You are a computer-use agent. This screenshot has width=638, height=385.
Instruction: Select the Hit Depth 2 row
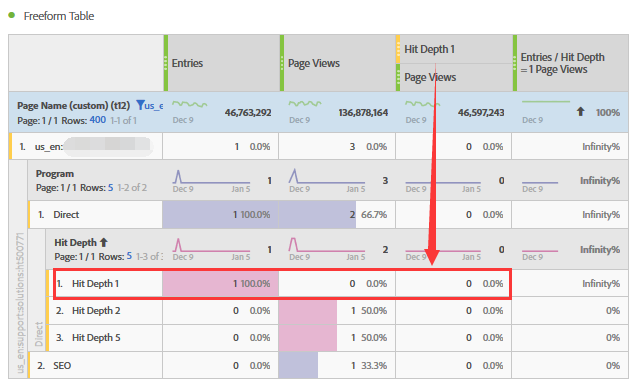338,311
